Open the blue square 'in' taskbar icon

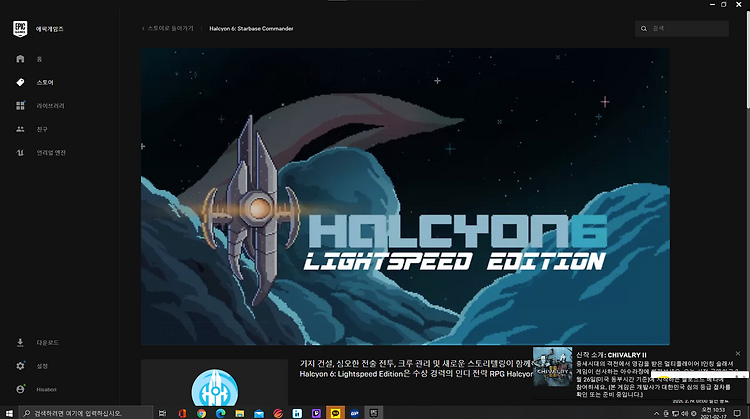click(297, 413)
